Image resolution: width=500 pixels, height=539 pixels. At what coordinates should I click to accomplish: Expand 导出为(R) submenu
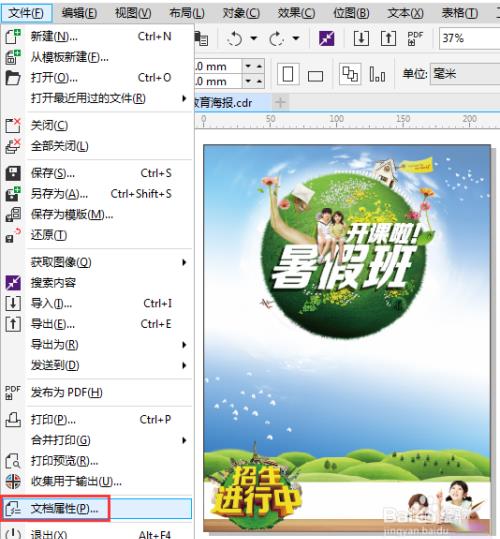184,345
